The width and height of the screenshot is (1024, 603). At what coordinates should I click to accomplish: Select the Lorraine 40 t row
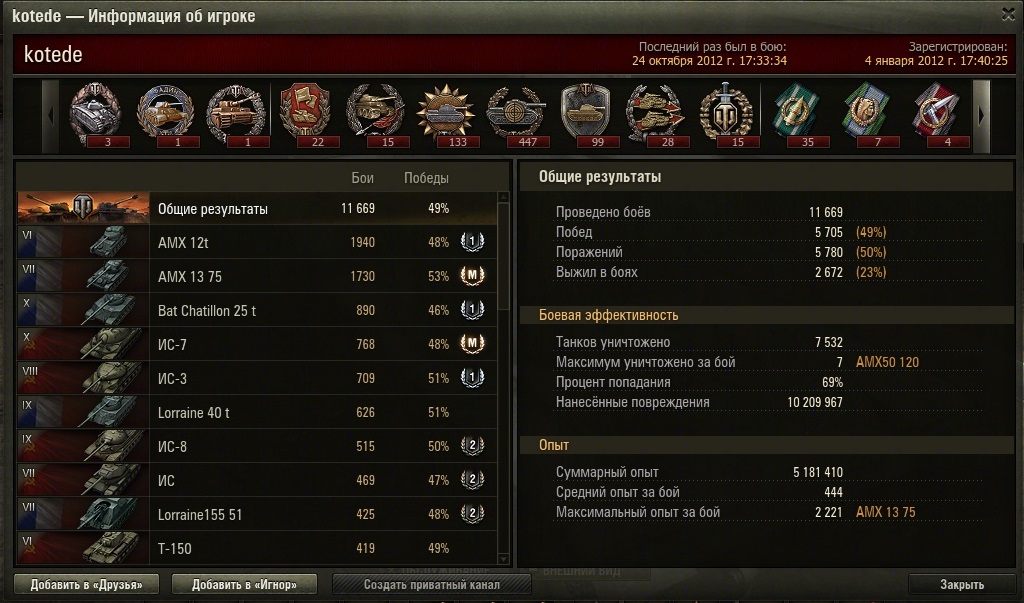[x=257, y=412]
